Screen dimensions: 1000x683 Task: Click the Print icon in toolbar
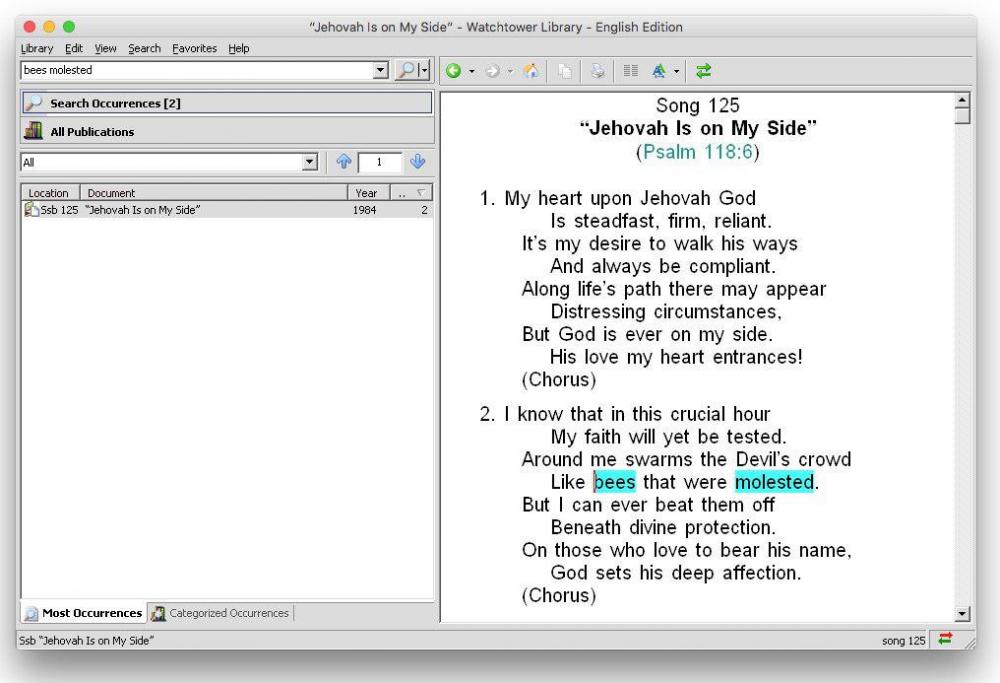tap(597, 71)
